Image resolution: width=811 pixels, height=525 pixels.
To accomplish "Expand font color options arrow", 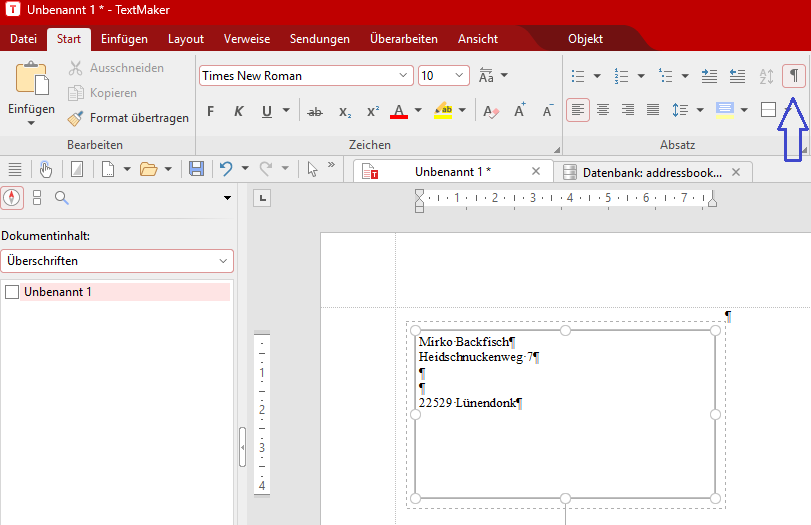I will click(418, 110).
